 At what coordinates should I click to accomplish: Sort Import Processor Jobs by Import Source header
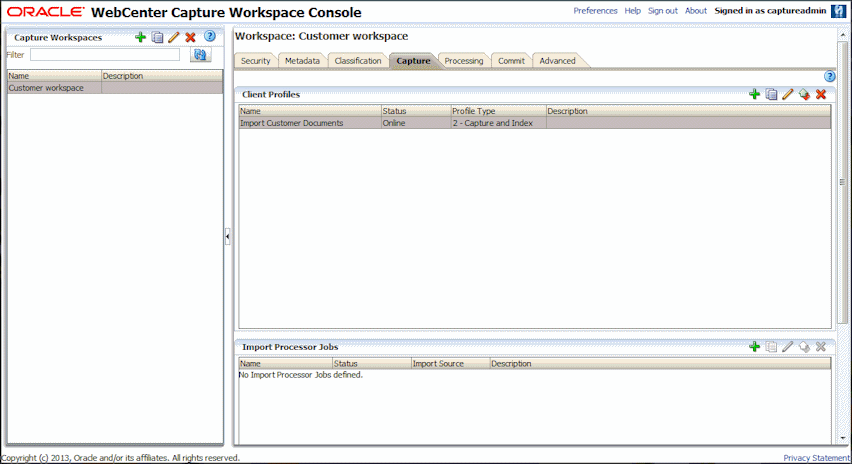pyautogui.click(x=450, y=363)
